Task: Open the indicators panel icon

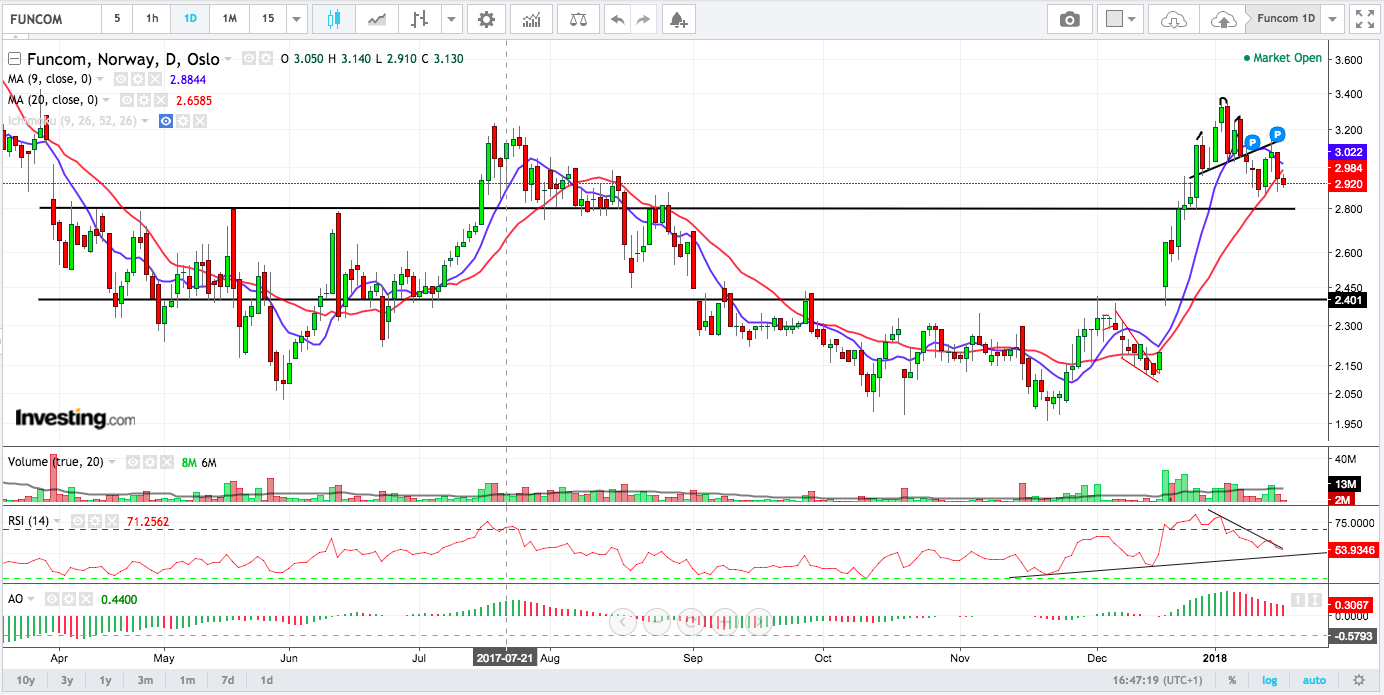Action: click(532, 19)
